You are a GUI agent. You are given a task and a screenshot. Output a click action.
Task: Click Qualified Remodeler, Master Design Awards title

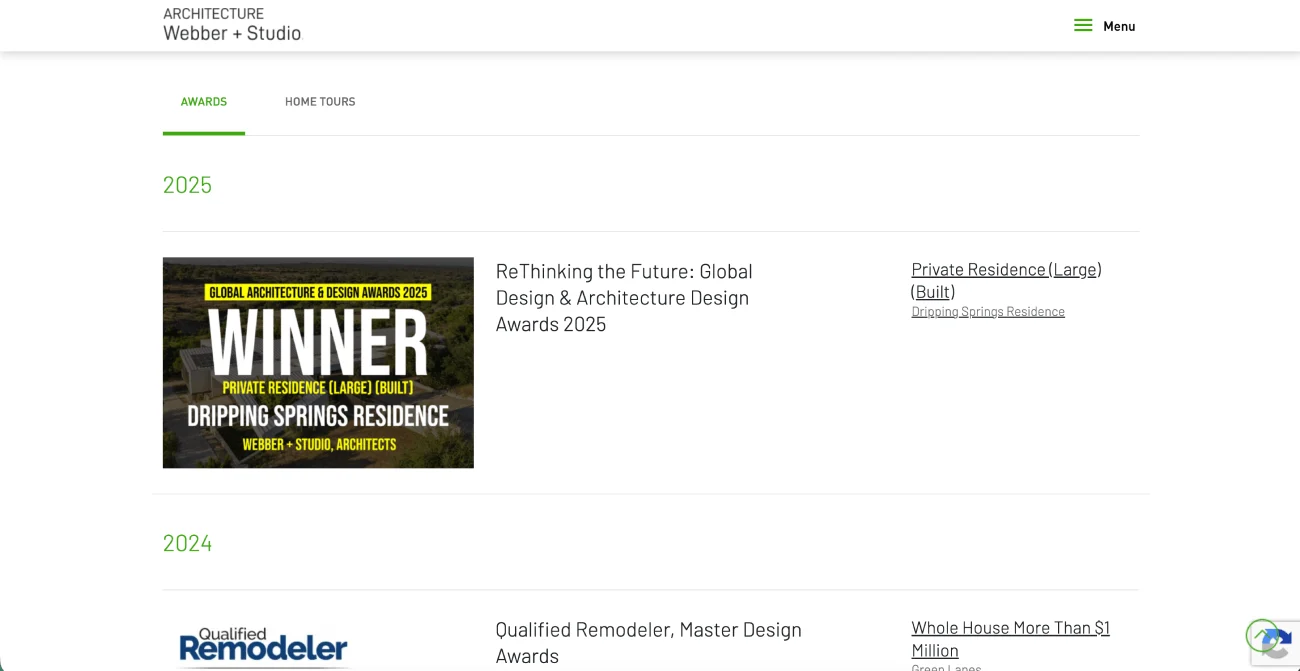(648, 643)
